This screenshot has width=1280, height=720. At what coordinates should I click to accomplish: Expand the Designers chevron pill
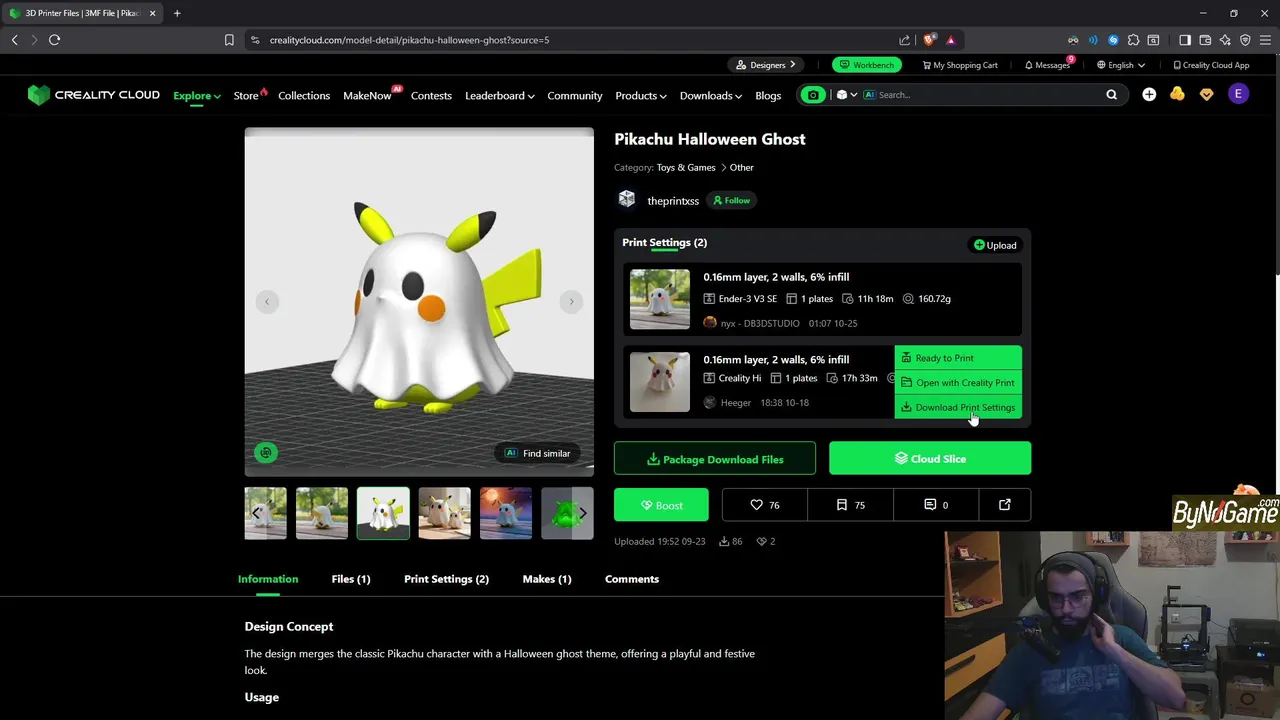767,65
